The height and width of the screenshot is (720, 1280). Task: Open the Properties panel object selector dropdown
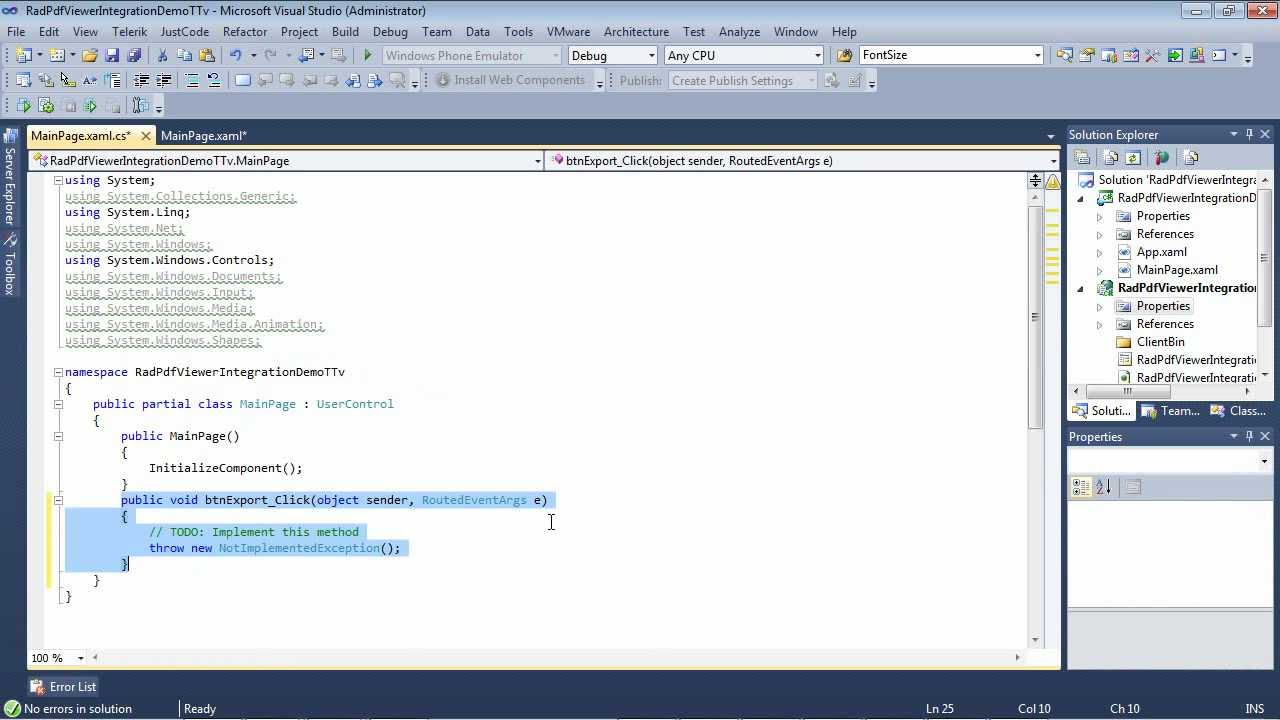[1264, 461]
